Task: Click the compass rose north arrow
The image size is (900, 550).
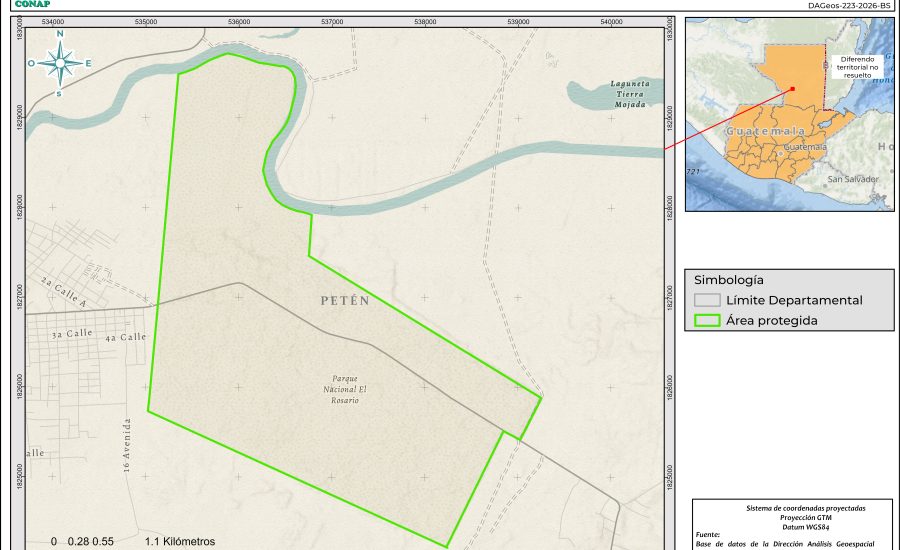Action: (x=60, y=63)
